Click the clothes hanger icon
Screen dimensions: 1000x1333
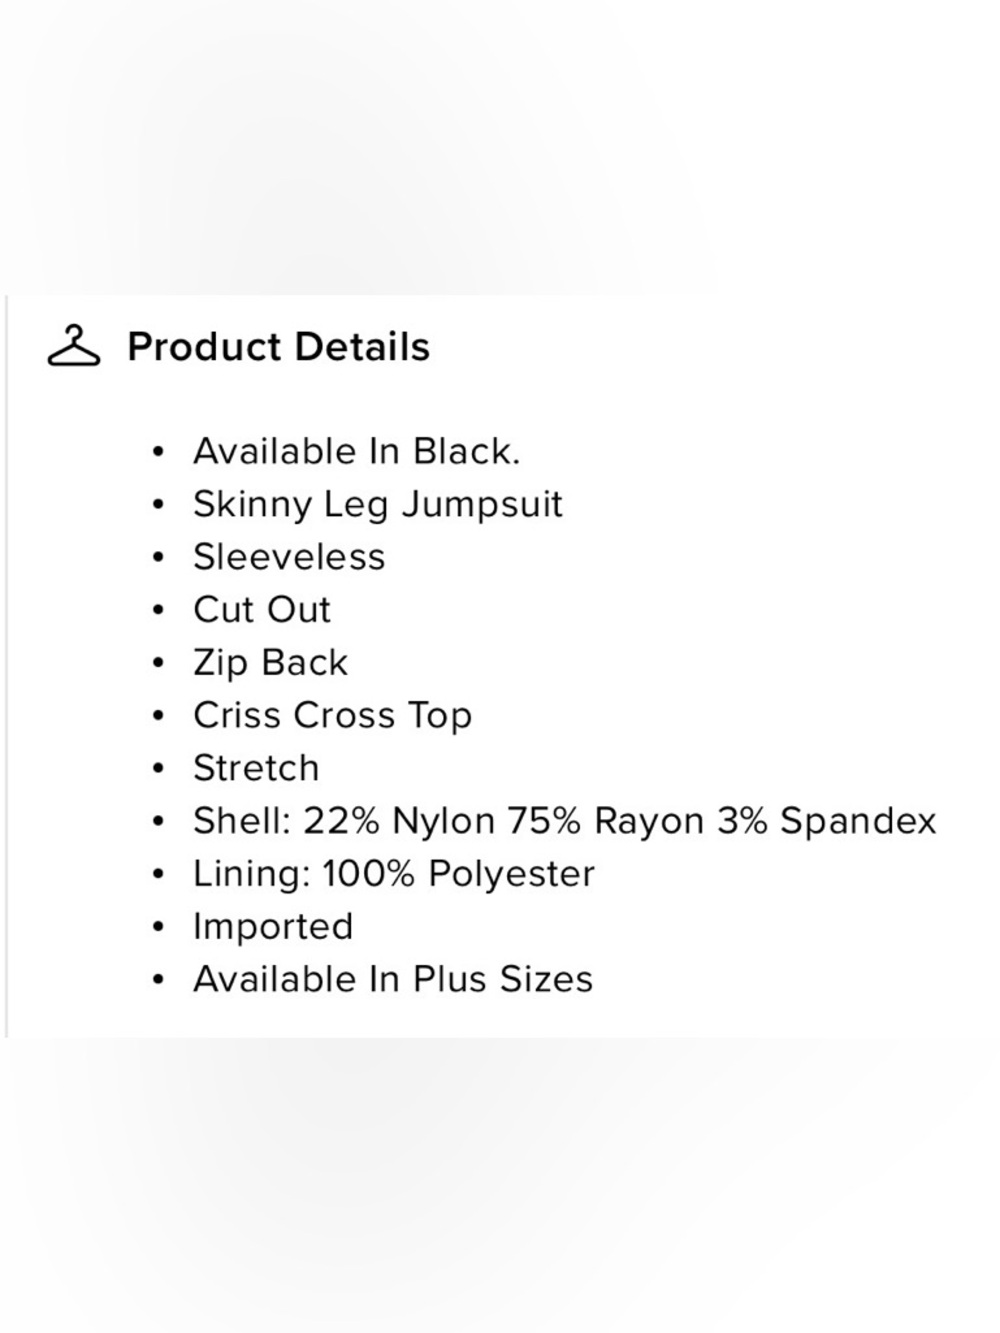click(74, 346)
